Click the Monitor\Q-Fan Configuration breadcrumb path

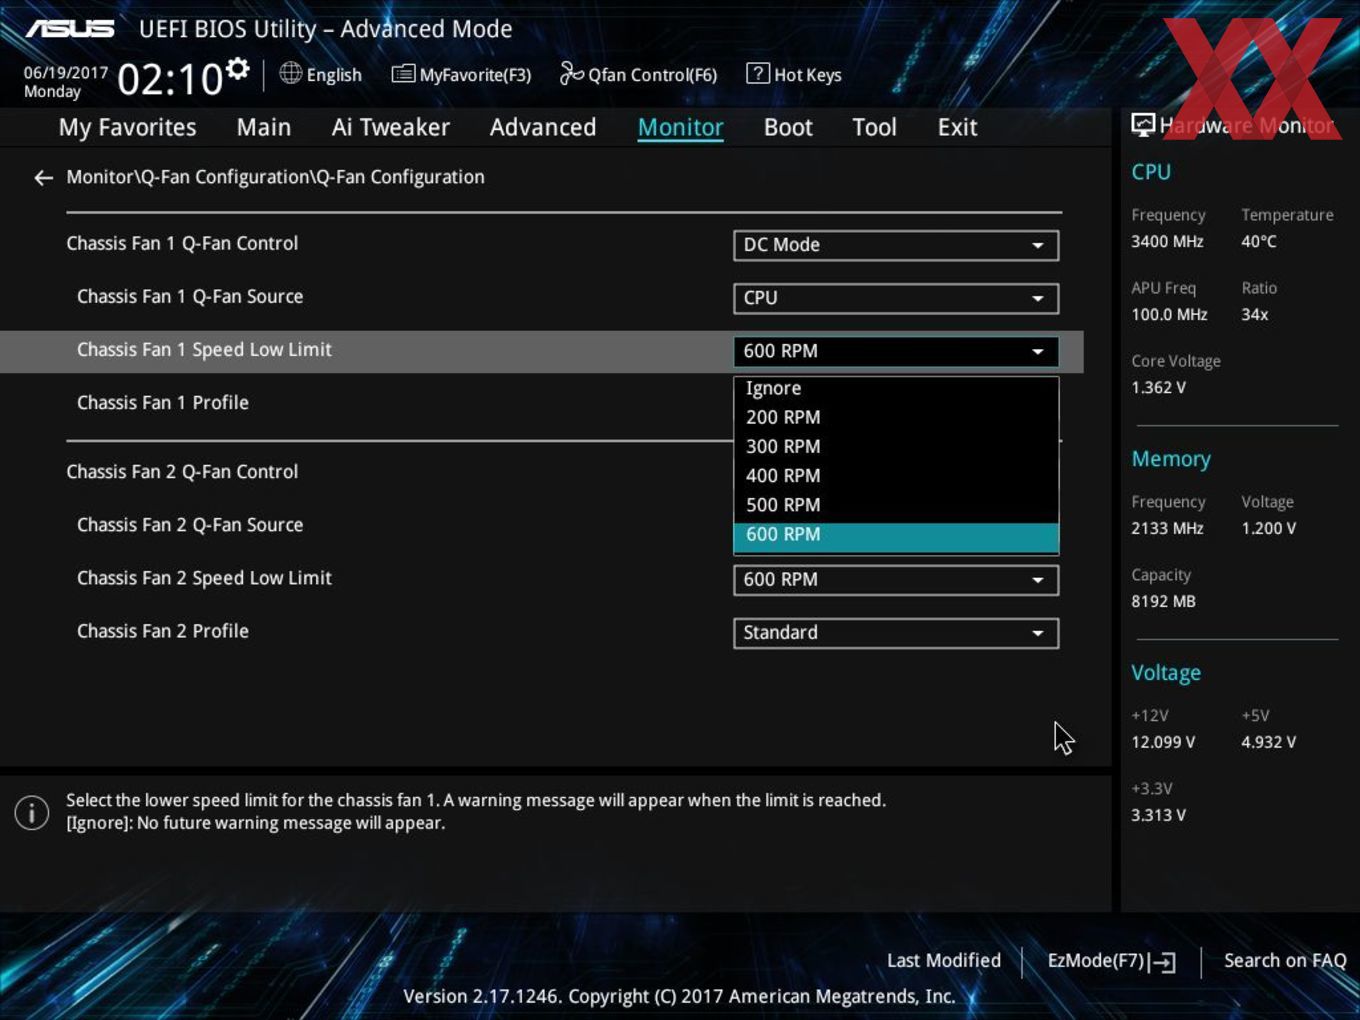pos(275,177)
